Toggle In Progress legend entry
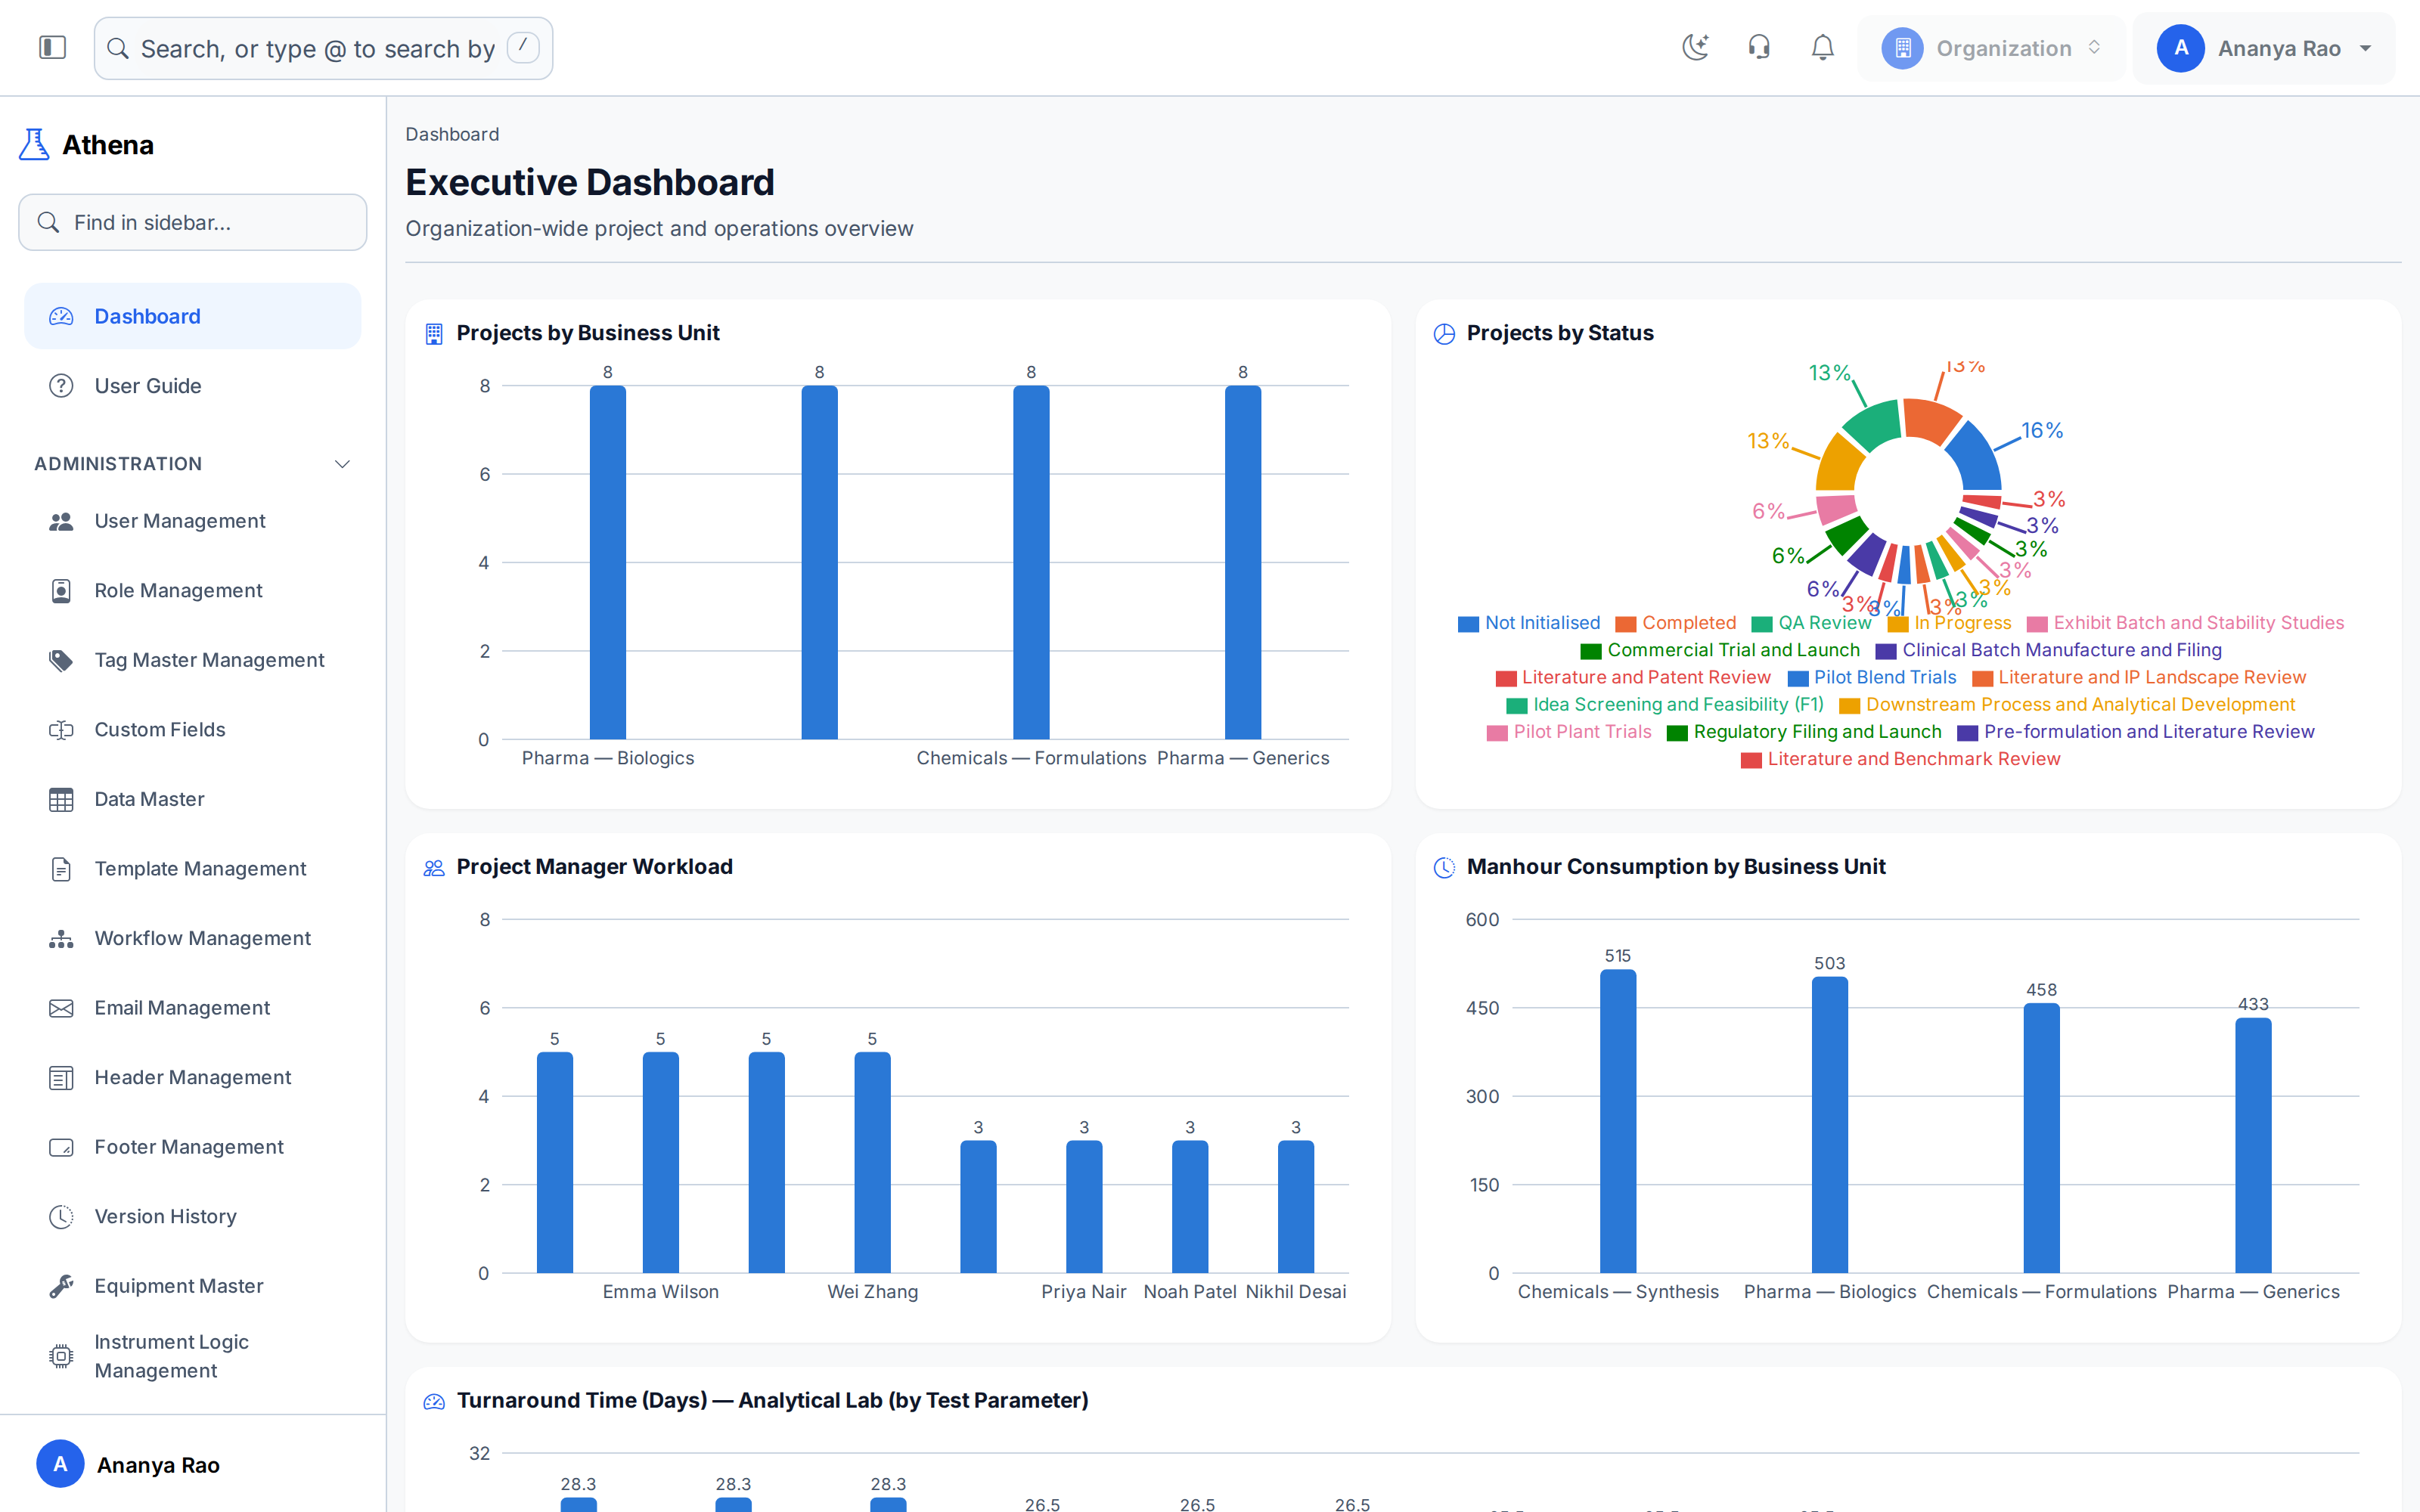 pos(1949,623)
